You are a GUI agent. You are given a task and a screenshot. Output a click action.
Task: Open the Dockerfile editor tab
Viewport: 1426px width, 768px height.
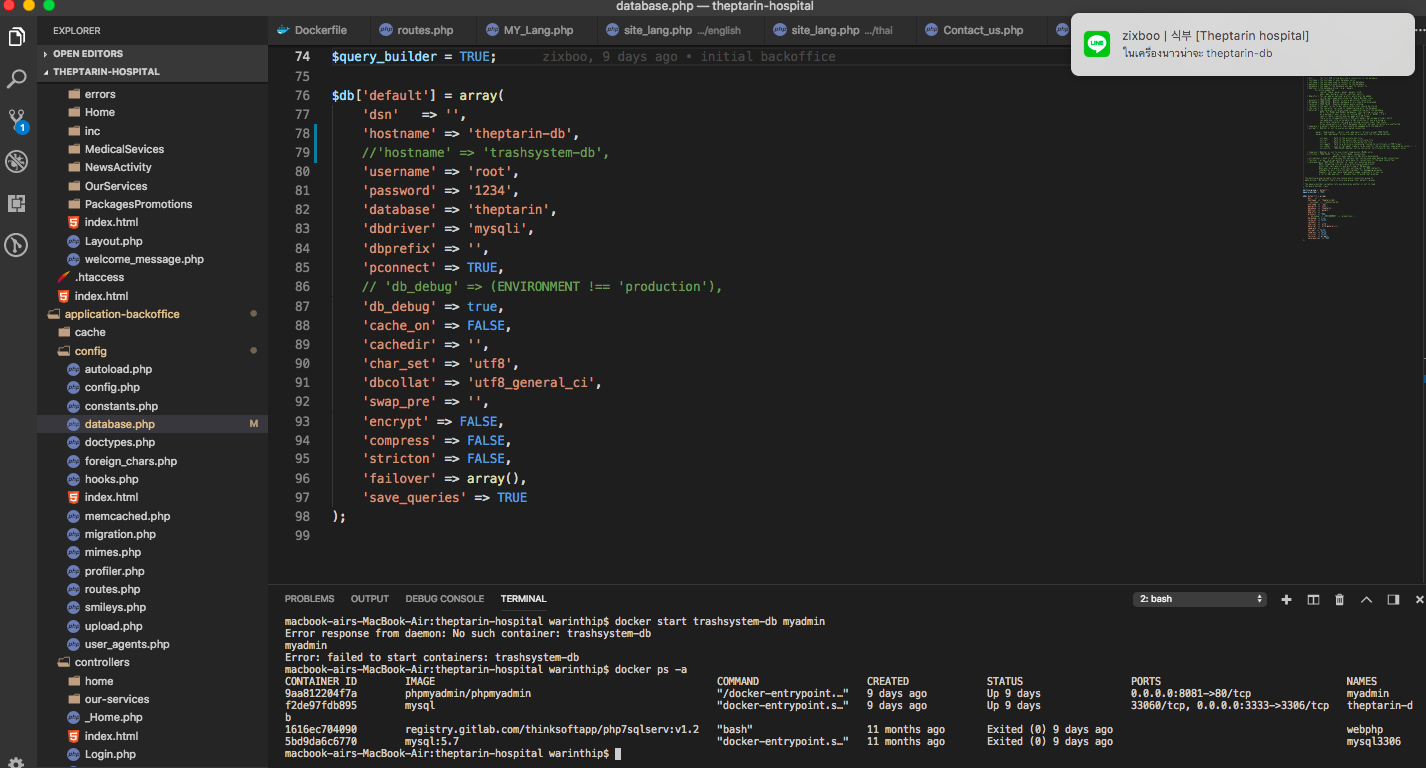319,30
